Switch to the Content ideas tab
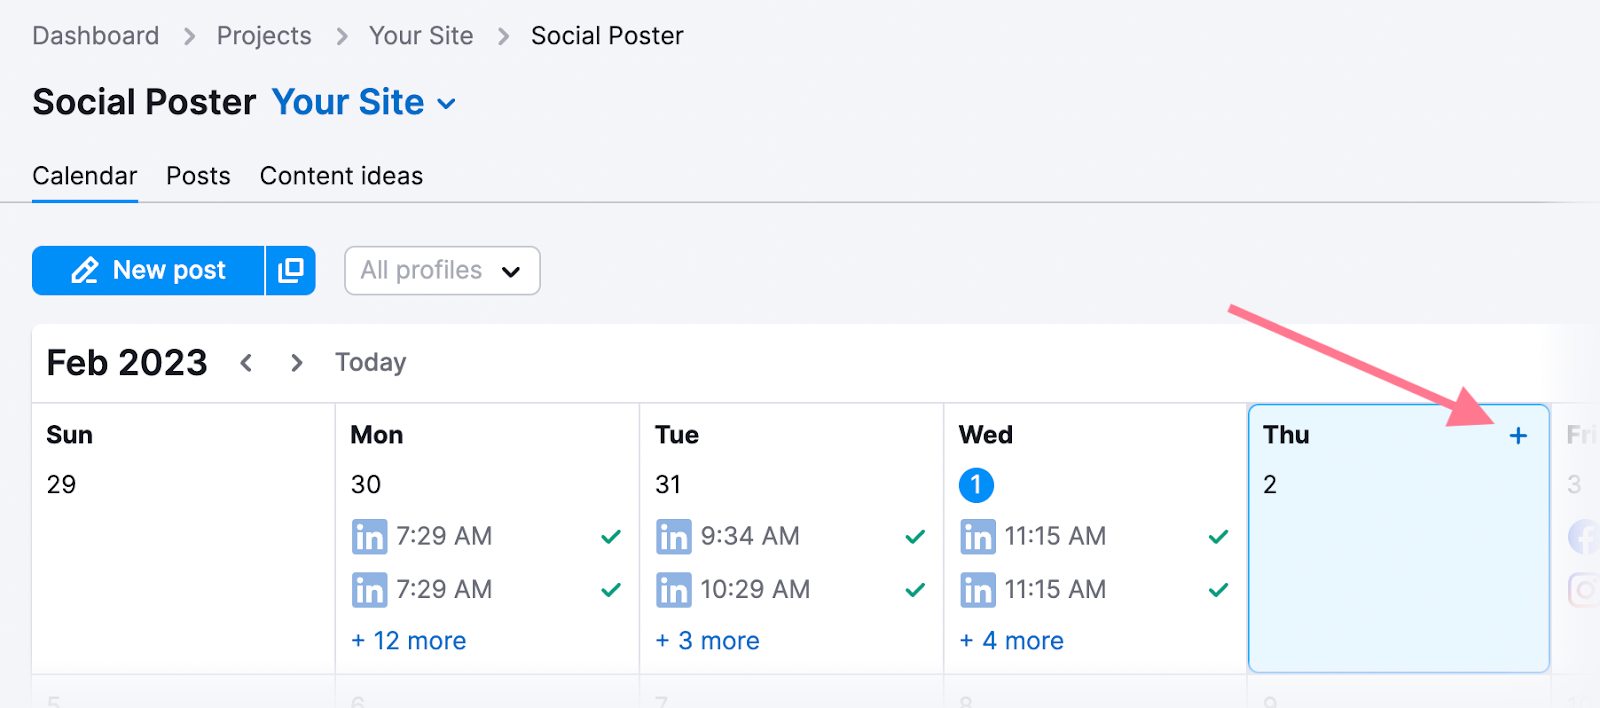The width and height of the screenshot is (1600, 708). pos(341,176)
